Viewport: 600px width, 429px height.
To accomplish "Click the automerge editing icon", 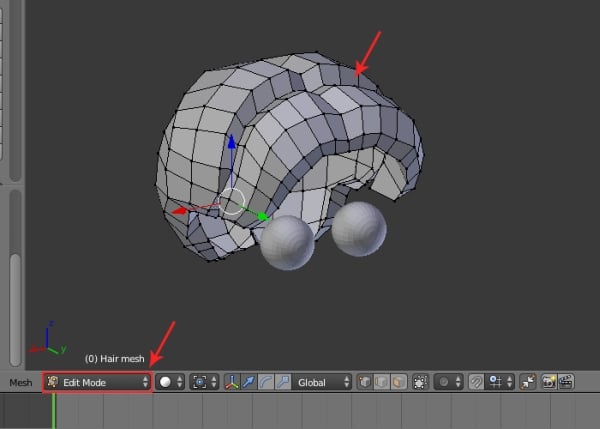I will [529, 382].
